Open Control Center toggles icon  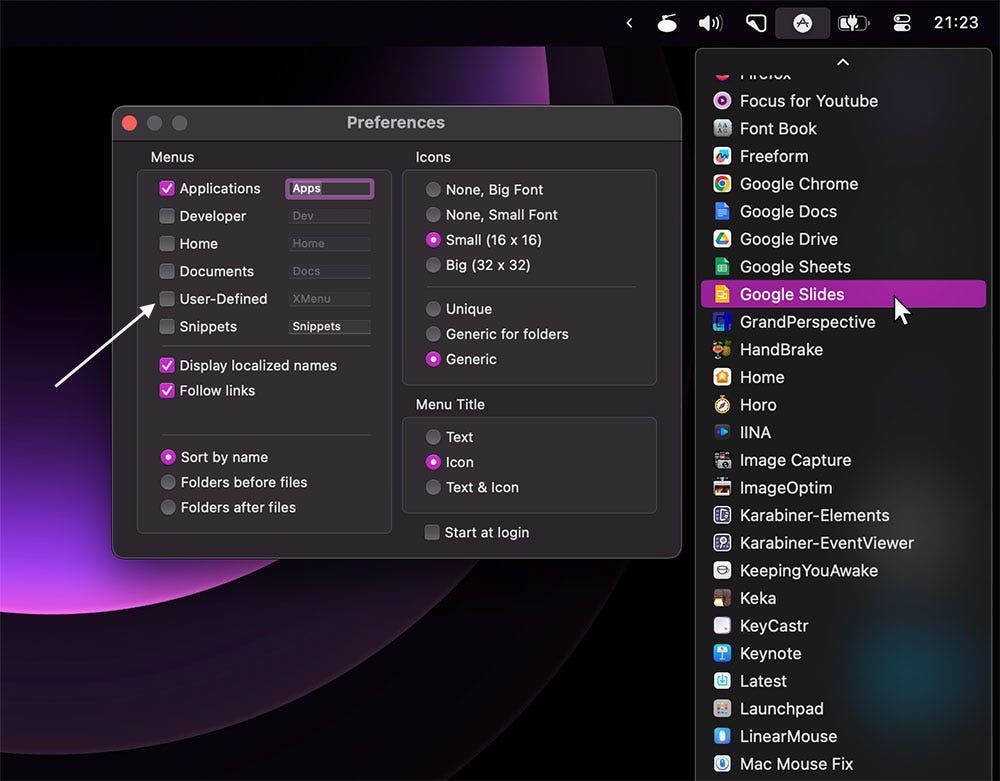(902, 24)
